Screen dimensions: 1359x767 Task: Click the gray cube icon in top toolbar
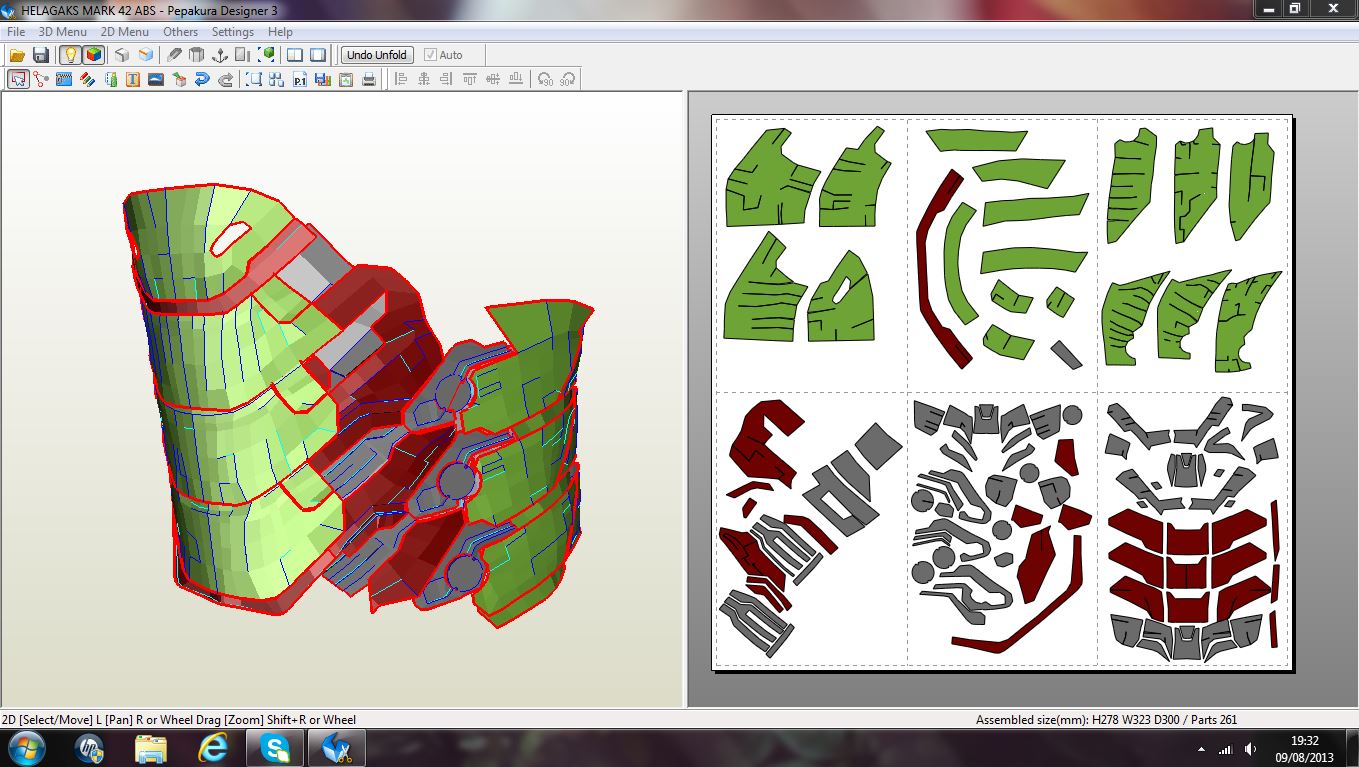122,55
